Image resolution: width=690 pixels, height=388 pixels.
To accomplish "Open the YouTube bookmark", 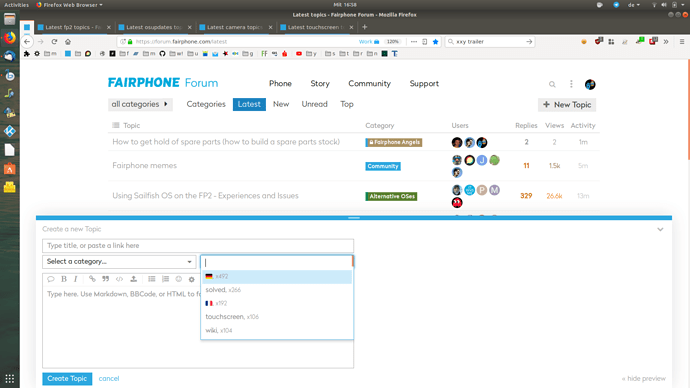I will [x=299, y=54].
